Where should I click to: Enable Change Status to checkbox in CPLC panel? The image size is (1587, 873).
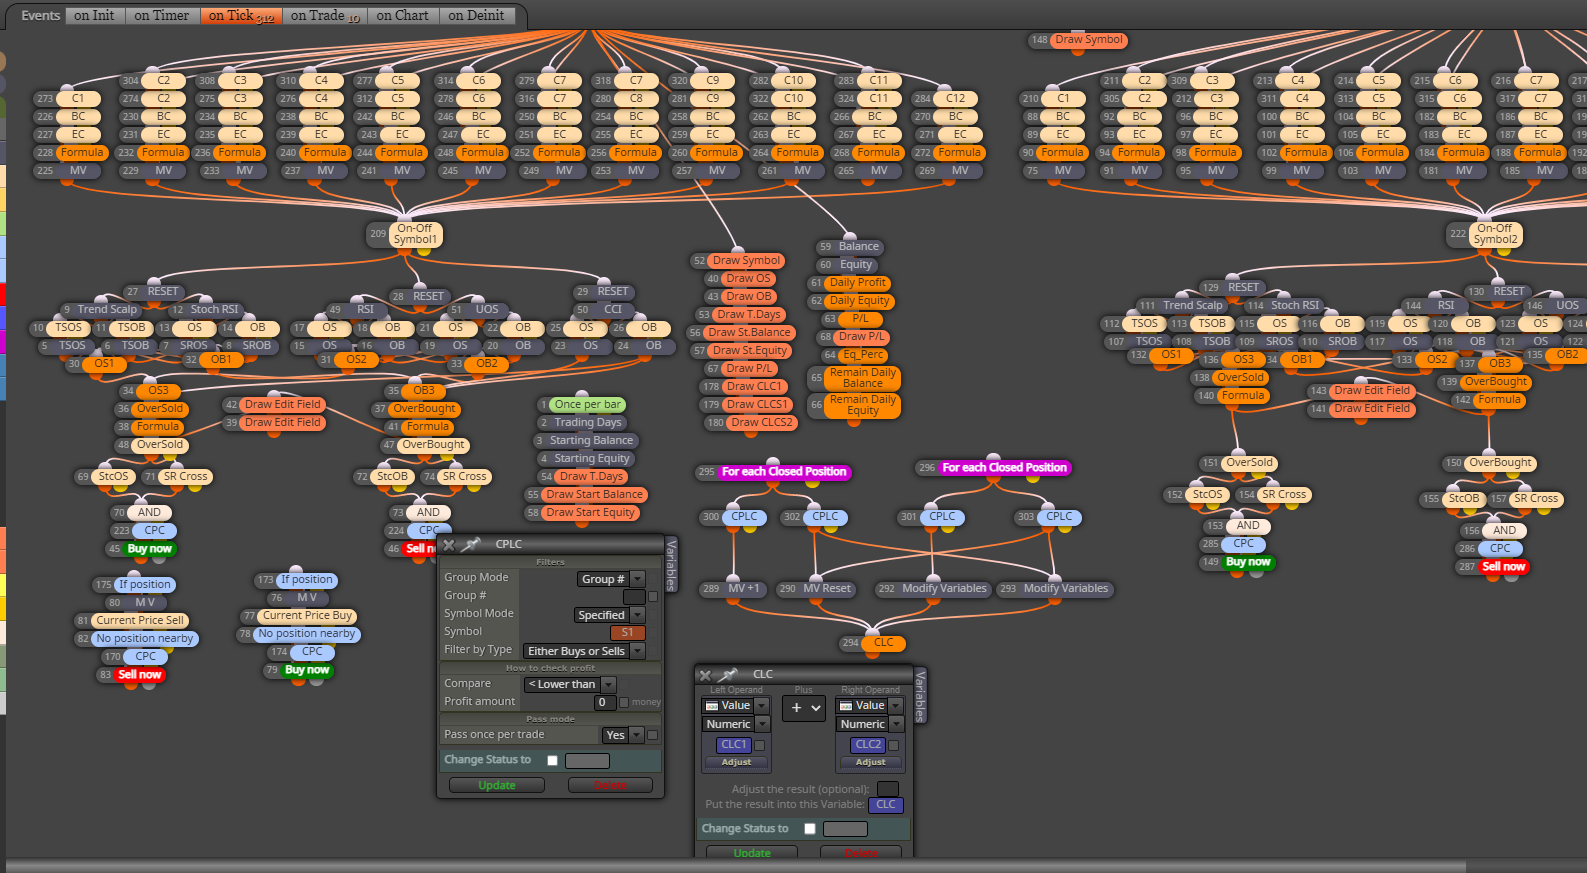(552, 761)
